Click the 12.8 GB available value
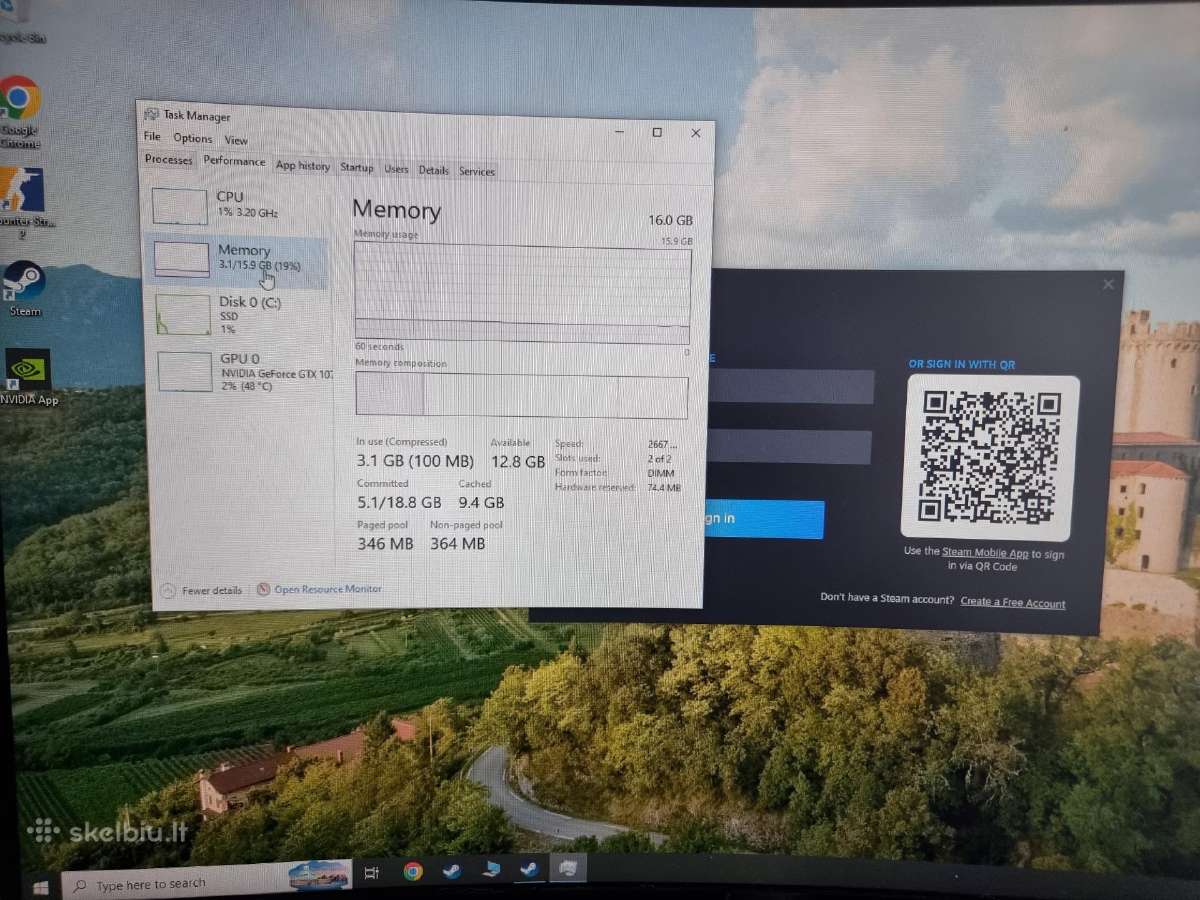Viewport: 1200px width, 900px height. 518,462
